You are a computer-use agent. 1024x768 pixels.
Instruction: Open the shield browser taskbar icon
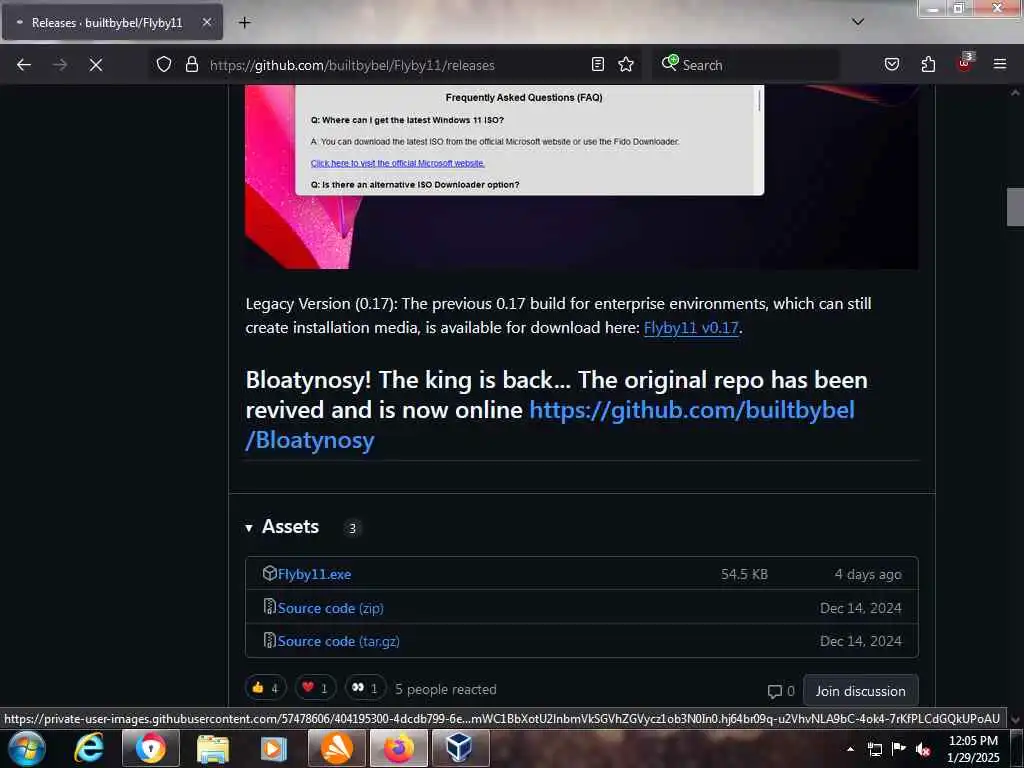(151, 748)
